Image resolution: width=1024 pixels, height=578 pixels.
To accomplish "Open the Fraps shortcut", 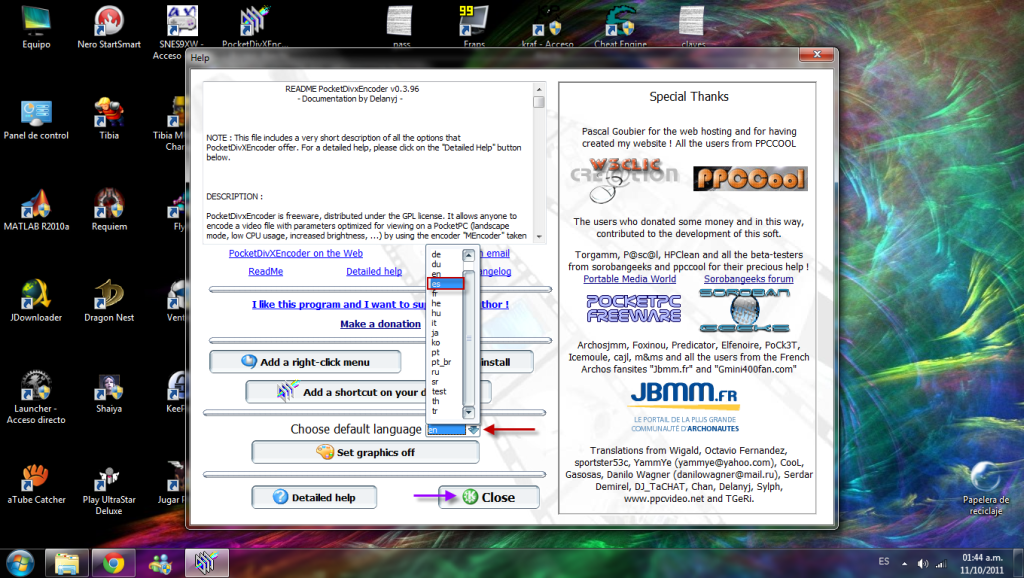I will pos(474,27).
